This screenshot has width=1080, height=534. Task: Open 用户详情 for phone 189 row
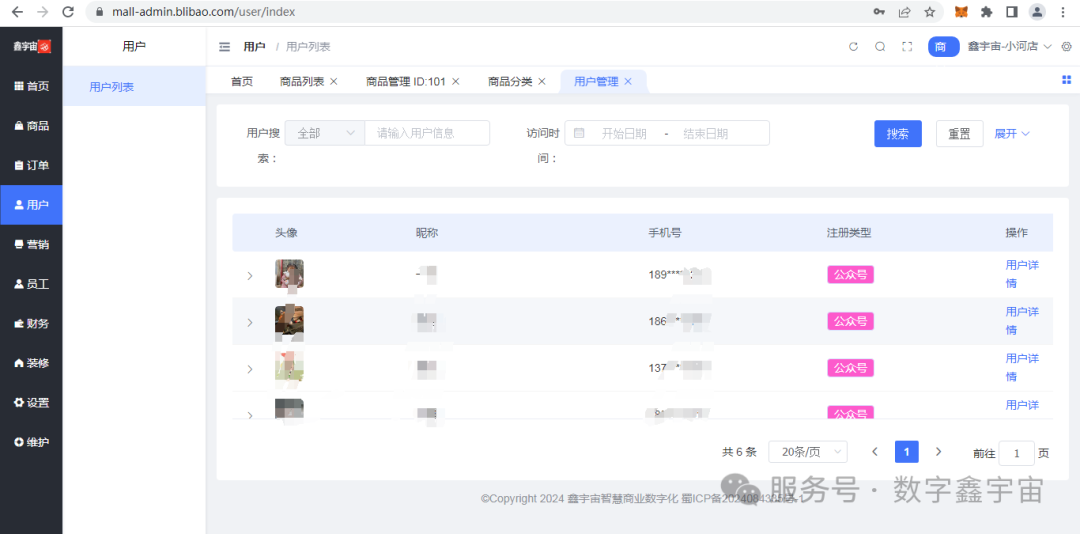tap(1022, 274)
